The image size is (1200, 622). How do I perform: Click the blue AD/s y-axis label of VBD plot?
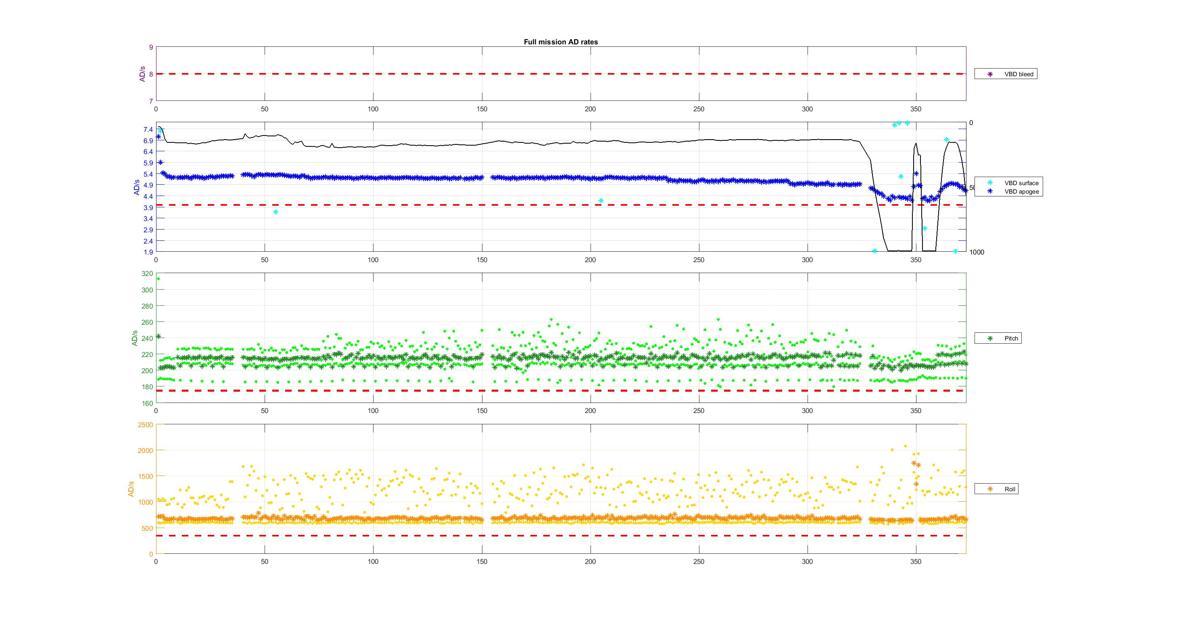click(x=136, y=188)
